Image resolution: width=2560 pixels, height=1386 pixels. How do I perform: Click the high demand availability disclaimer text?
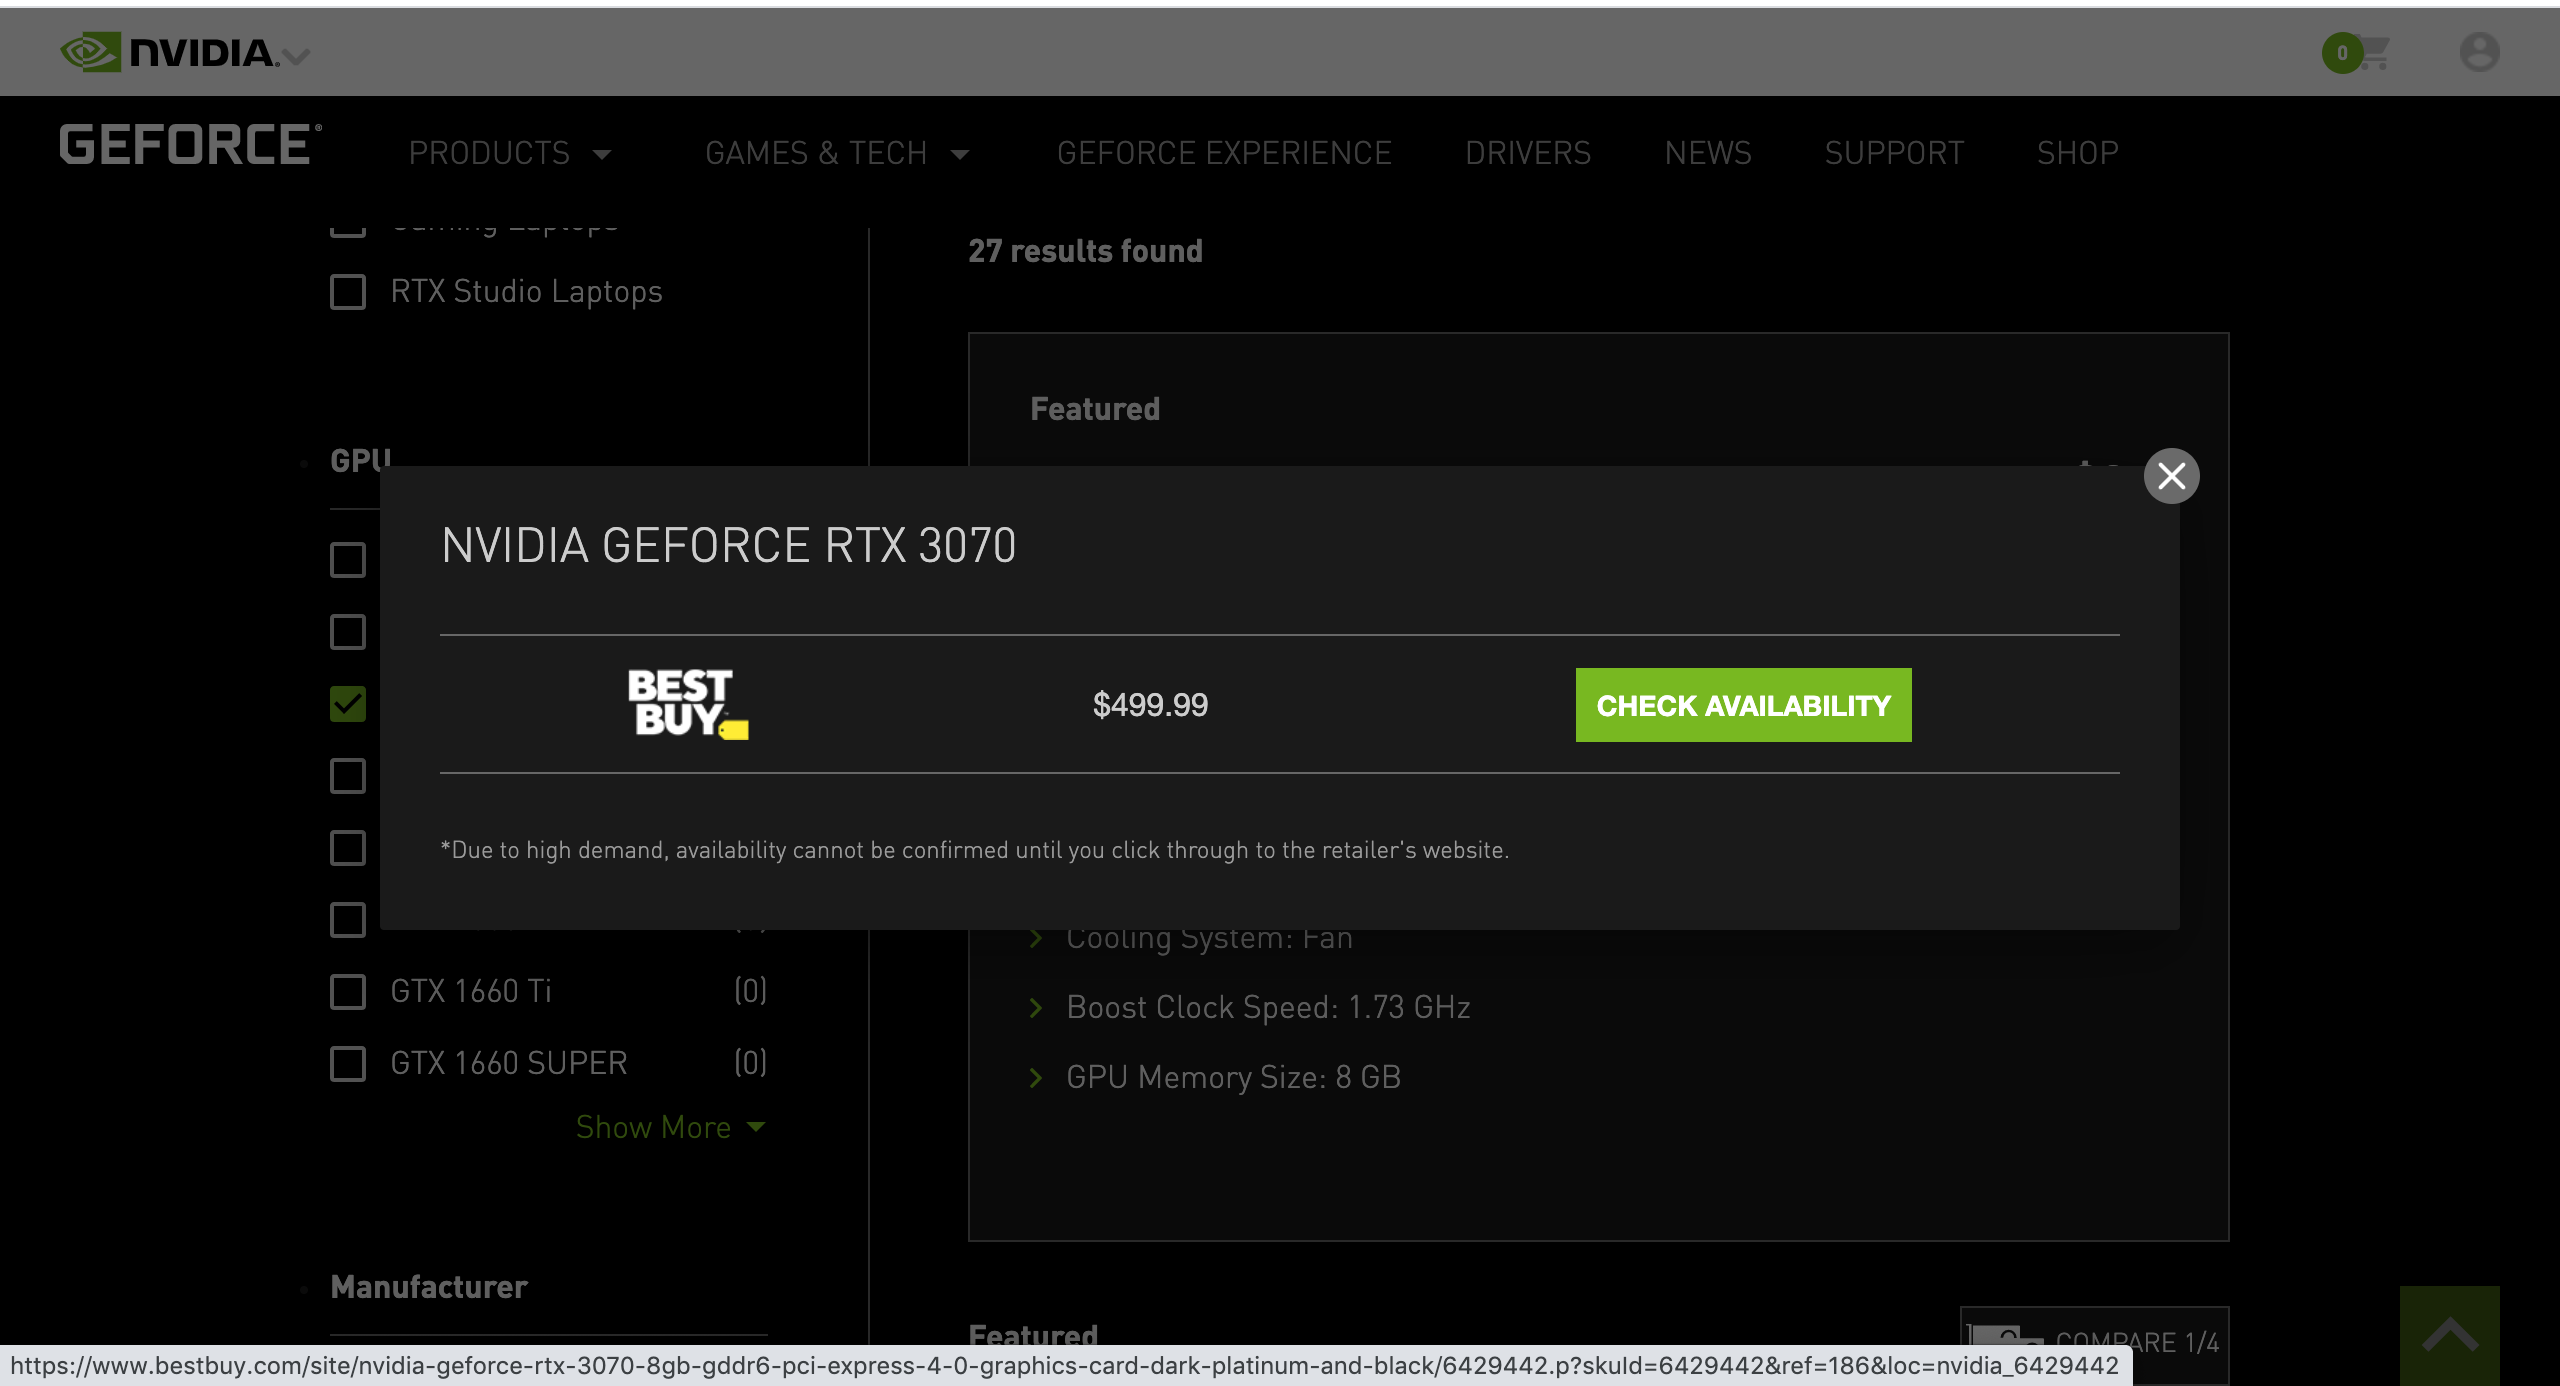975,851
